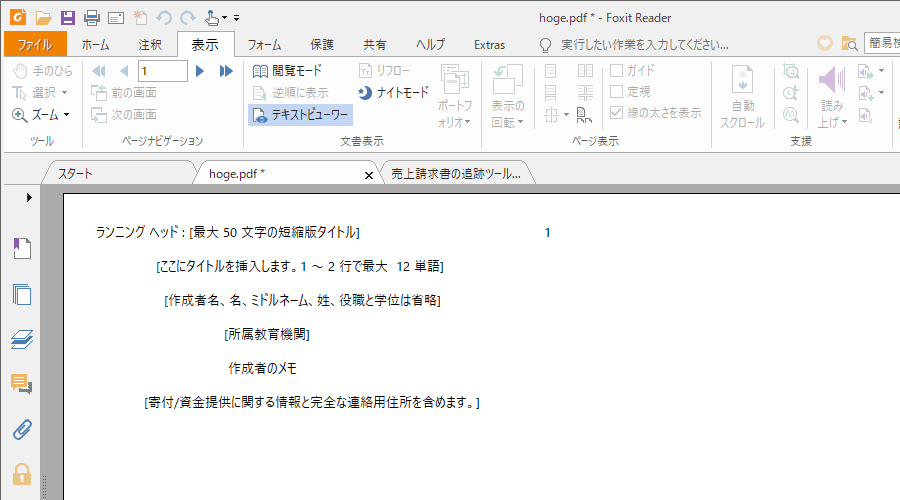This screenshot has height=500, width=900.
Task: Switch to the Extras ribbon tab
Action: (490, 44)
